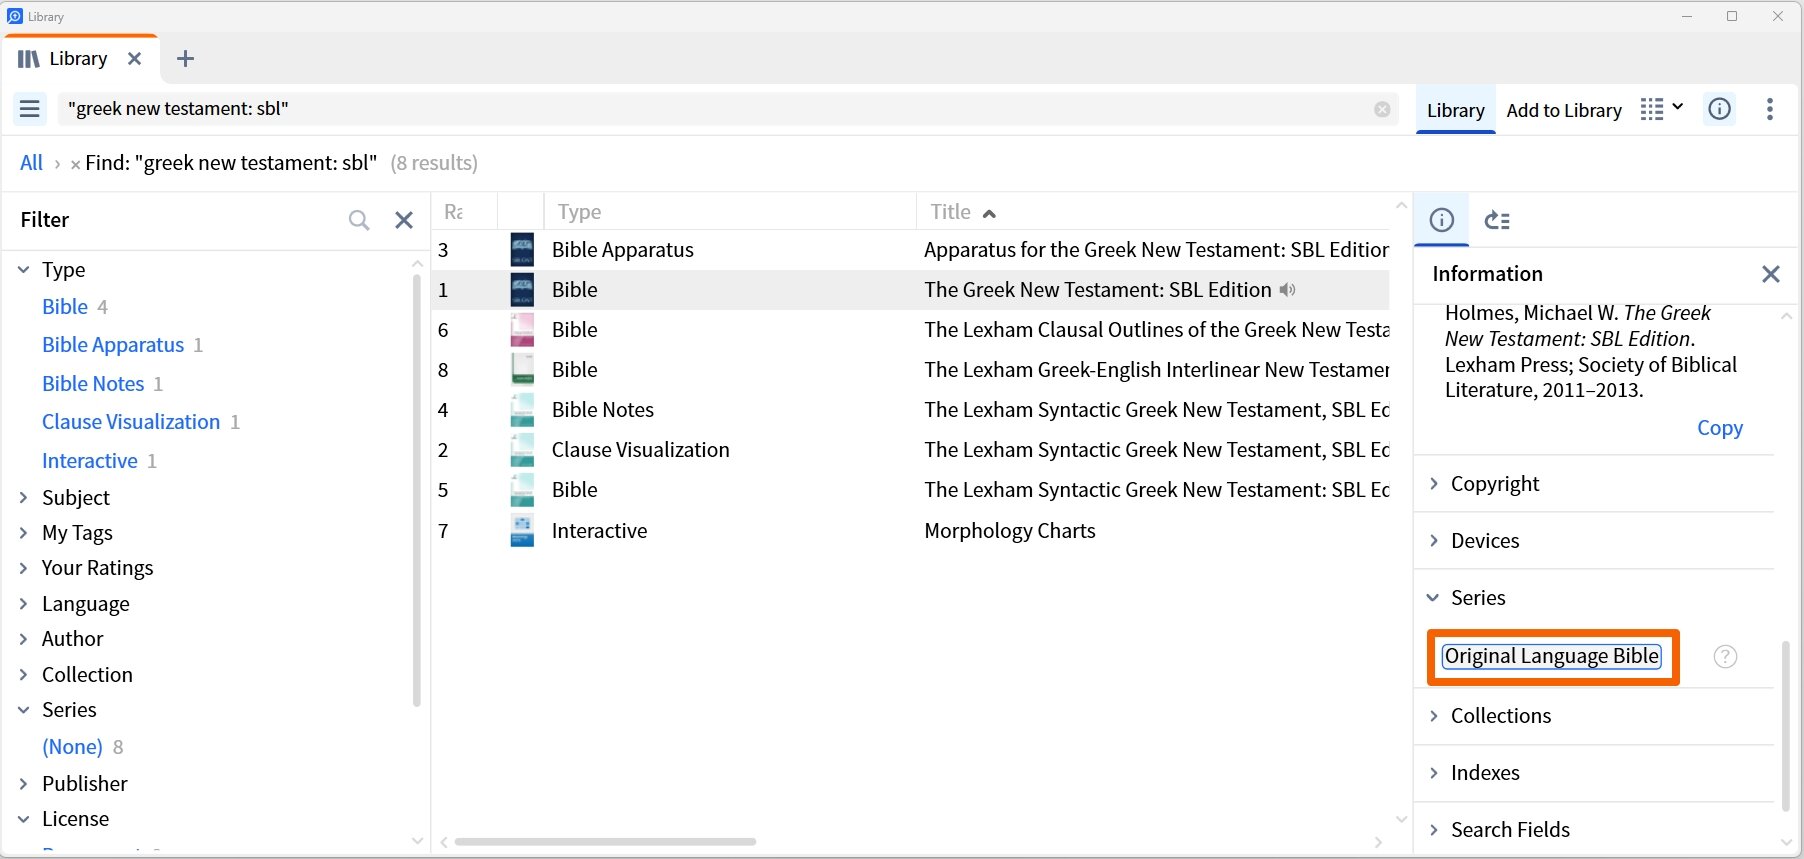Remove the Find filter from breadcrumb
This screenshot has height=859, width=1804.
[75, 164]
